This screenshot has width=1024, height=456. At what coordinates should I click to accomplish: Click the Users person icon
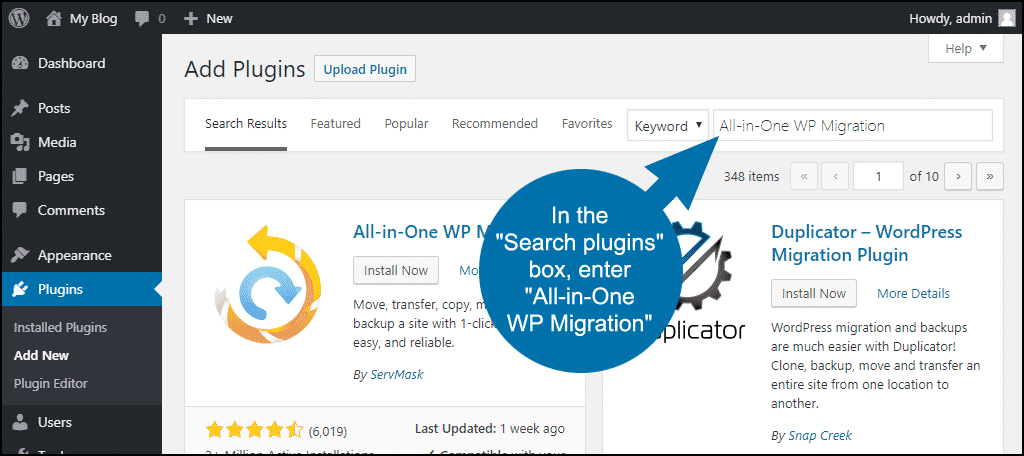[x=20, y=423]
